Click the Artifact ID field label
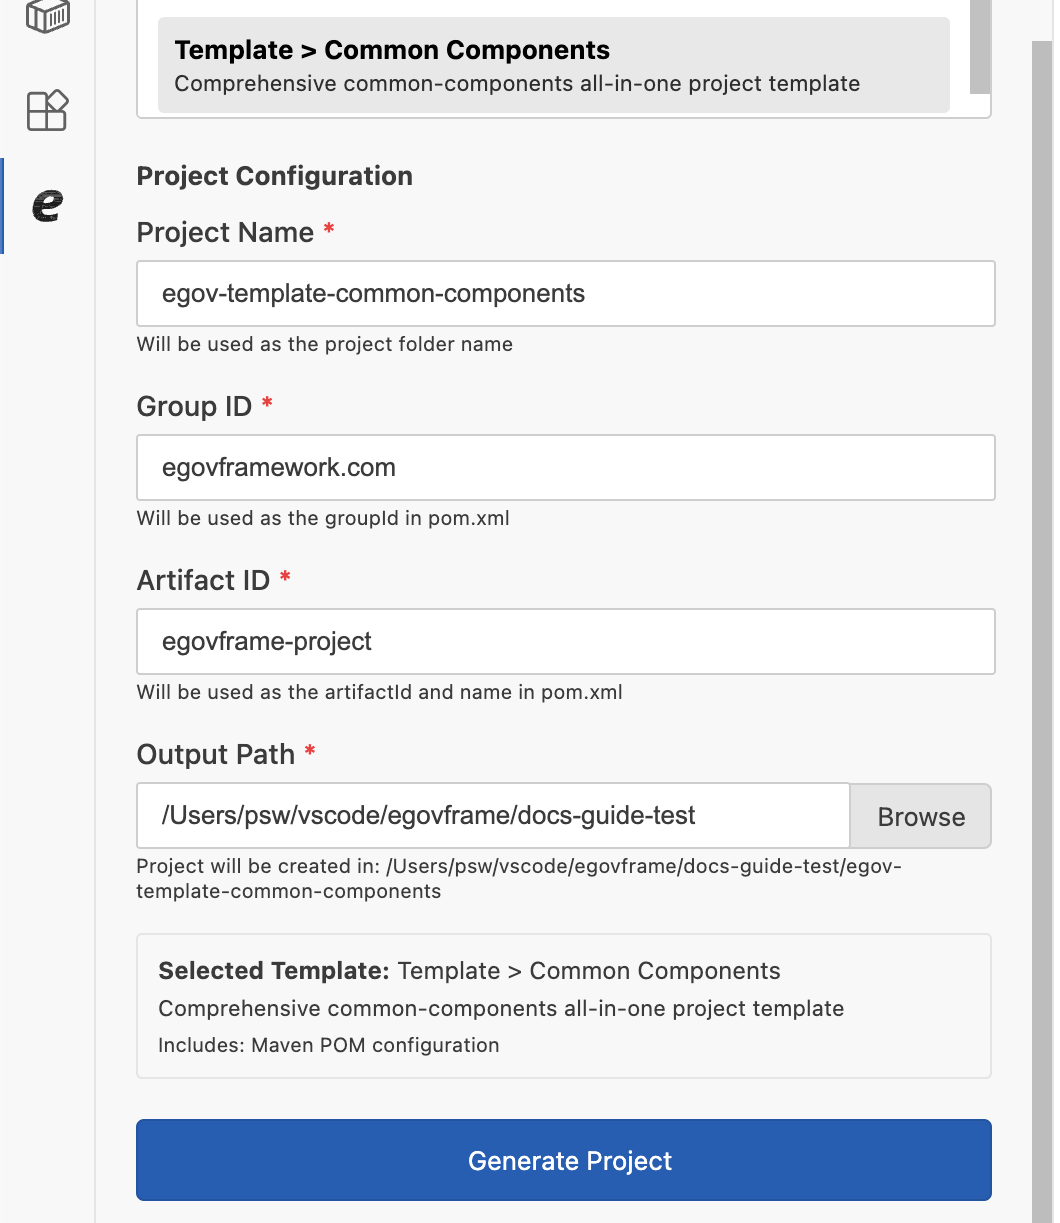 coord(203,580)
